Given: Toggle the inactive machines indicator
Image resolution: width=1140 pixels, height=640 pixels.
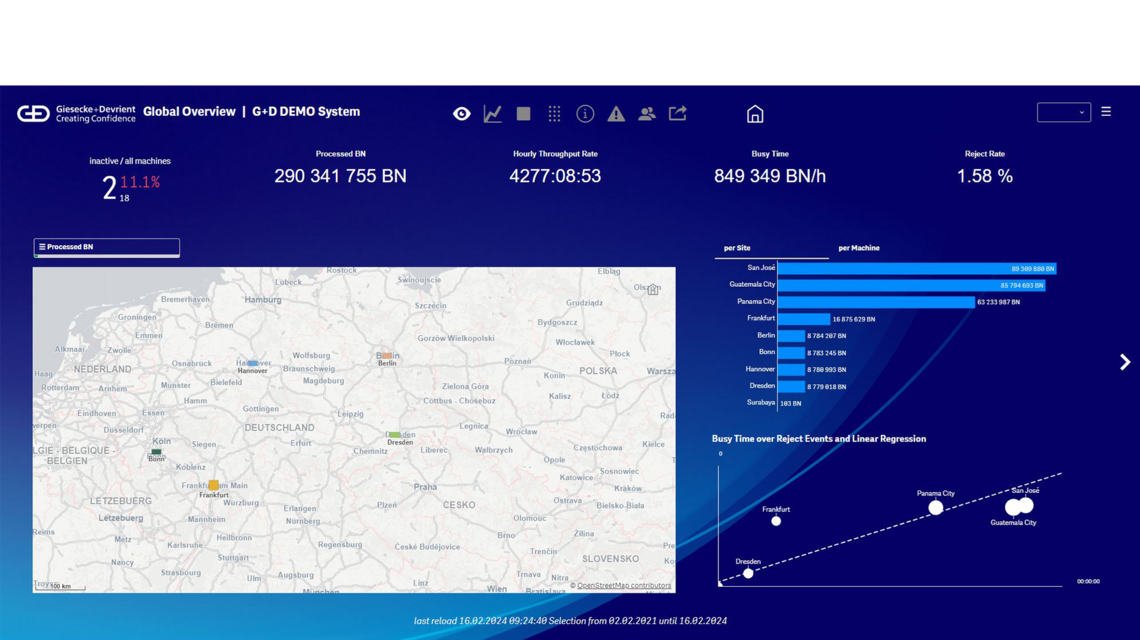Looking at the screenshot, I should pos(110,178).
